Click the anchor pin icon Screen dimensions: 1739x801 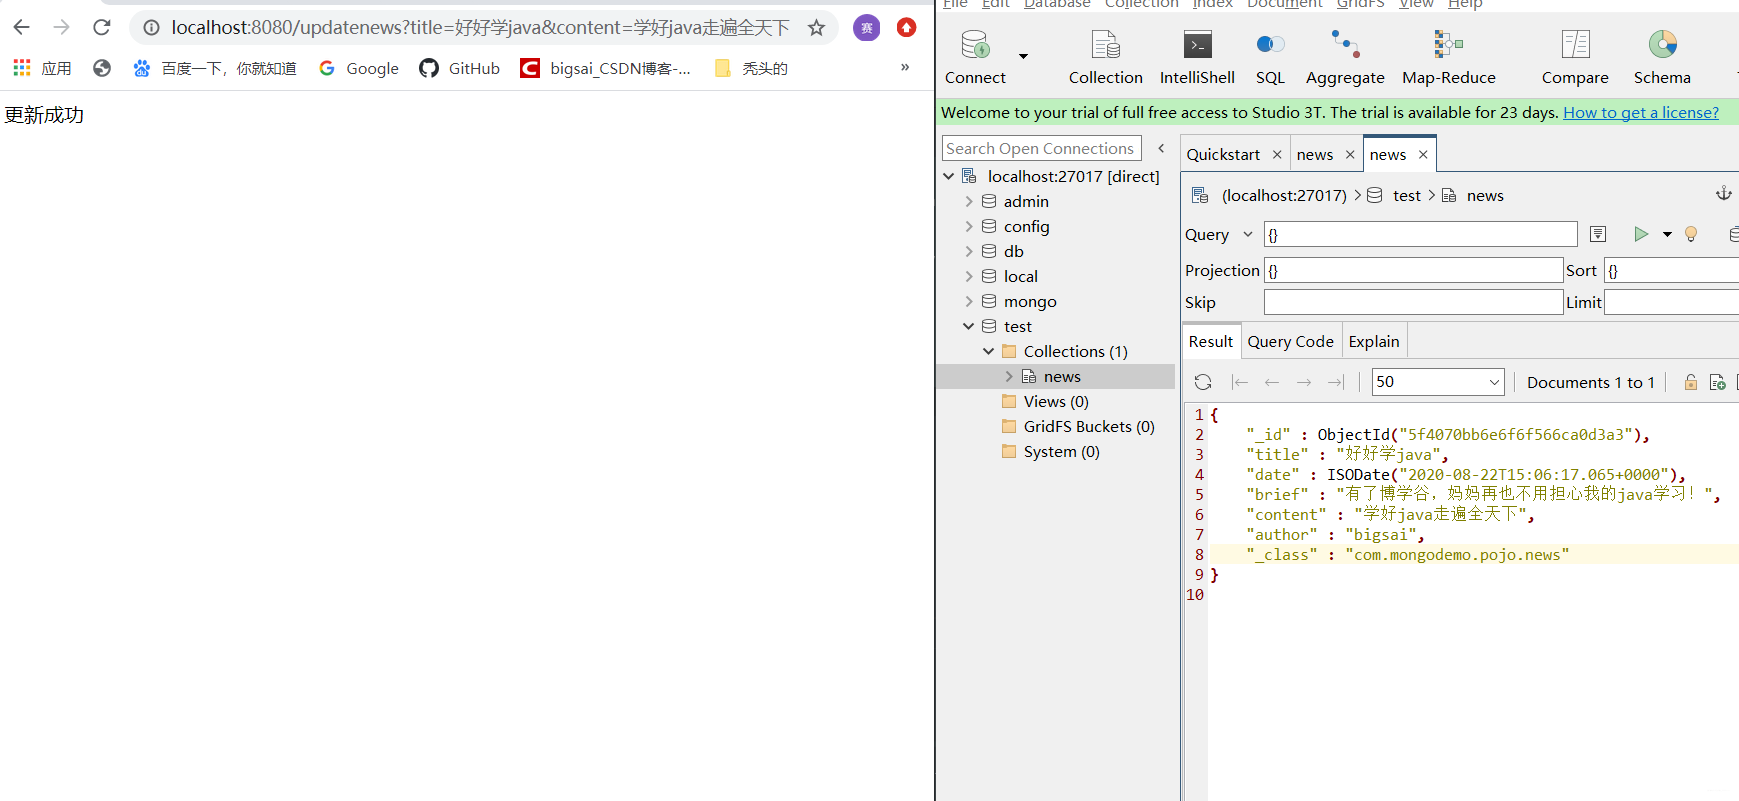coord(1724,194)
